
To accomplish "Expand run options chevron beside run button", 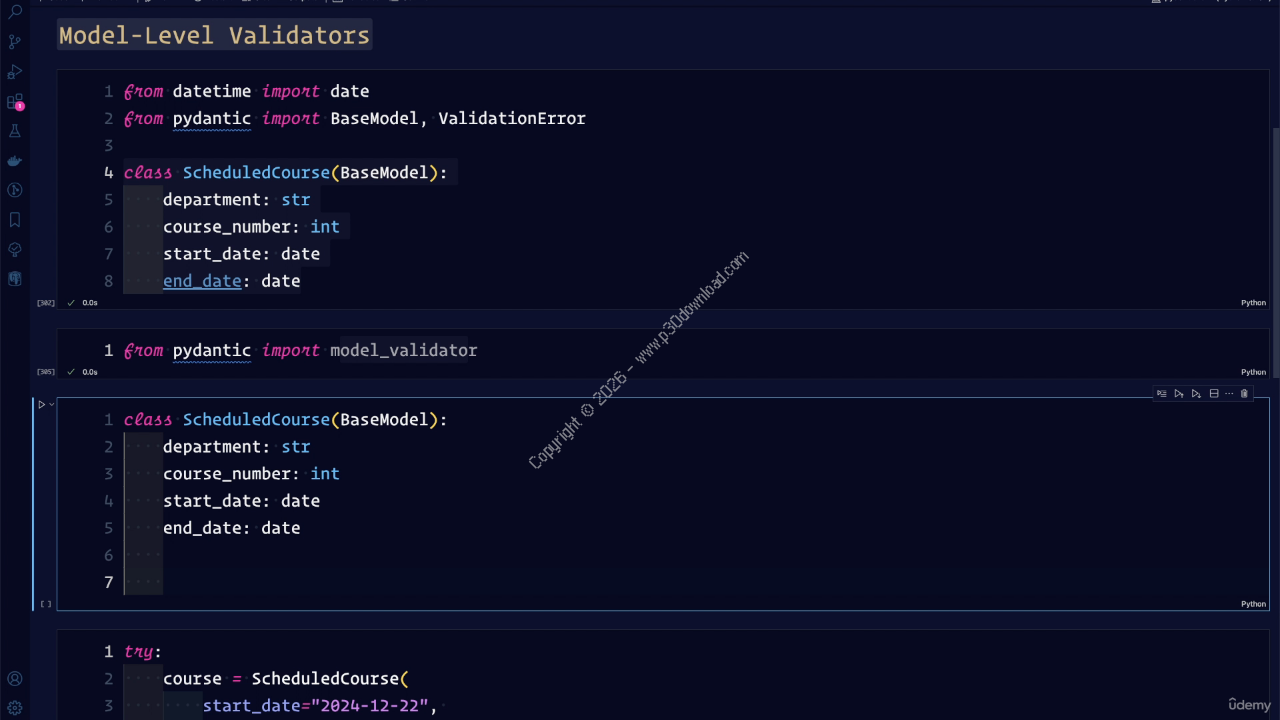I will (52, 405).
